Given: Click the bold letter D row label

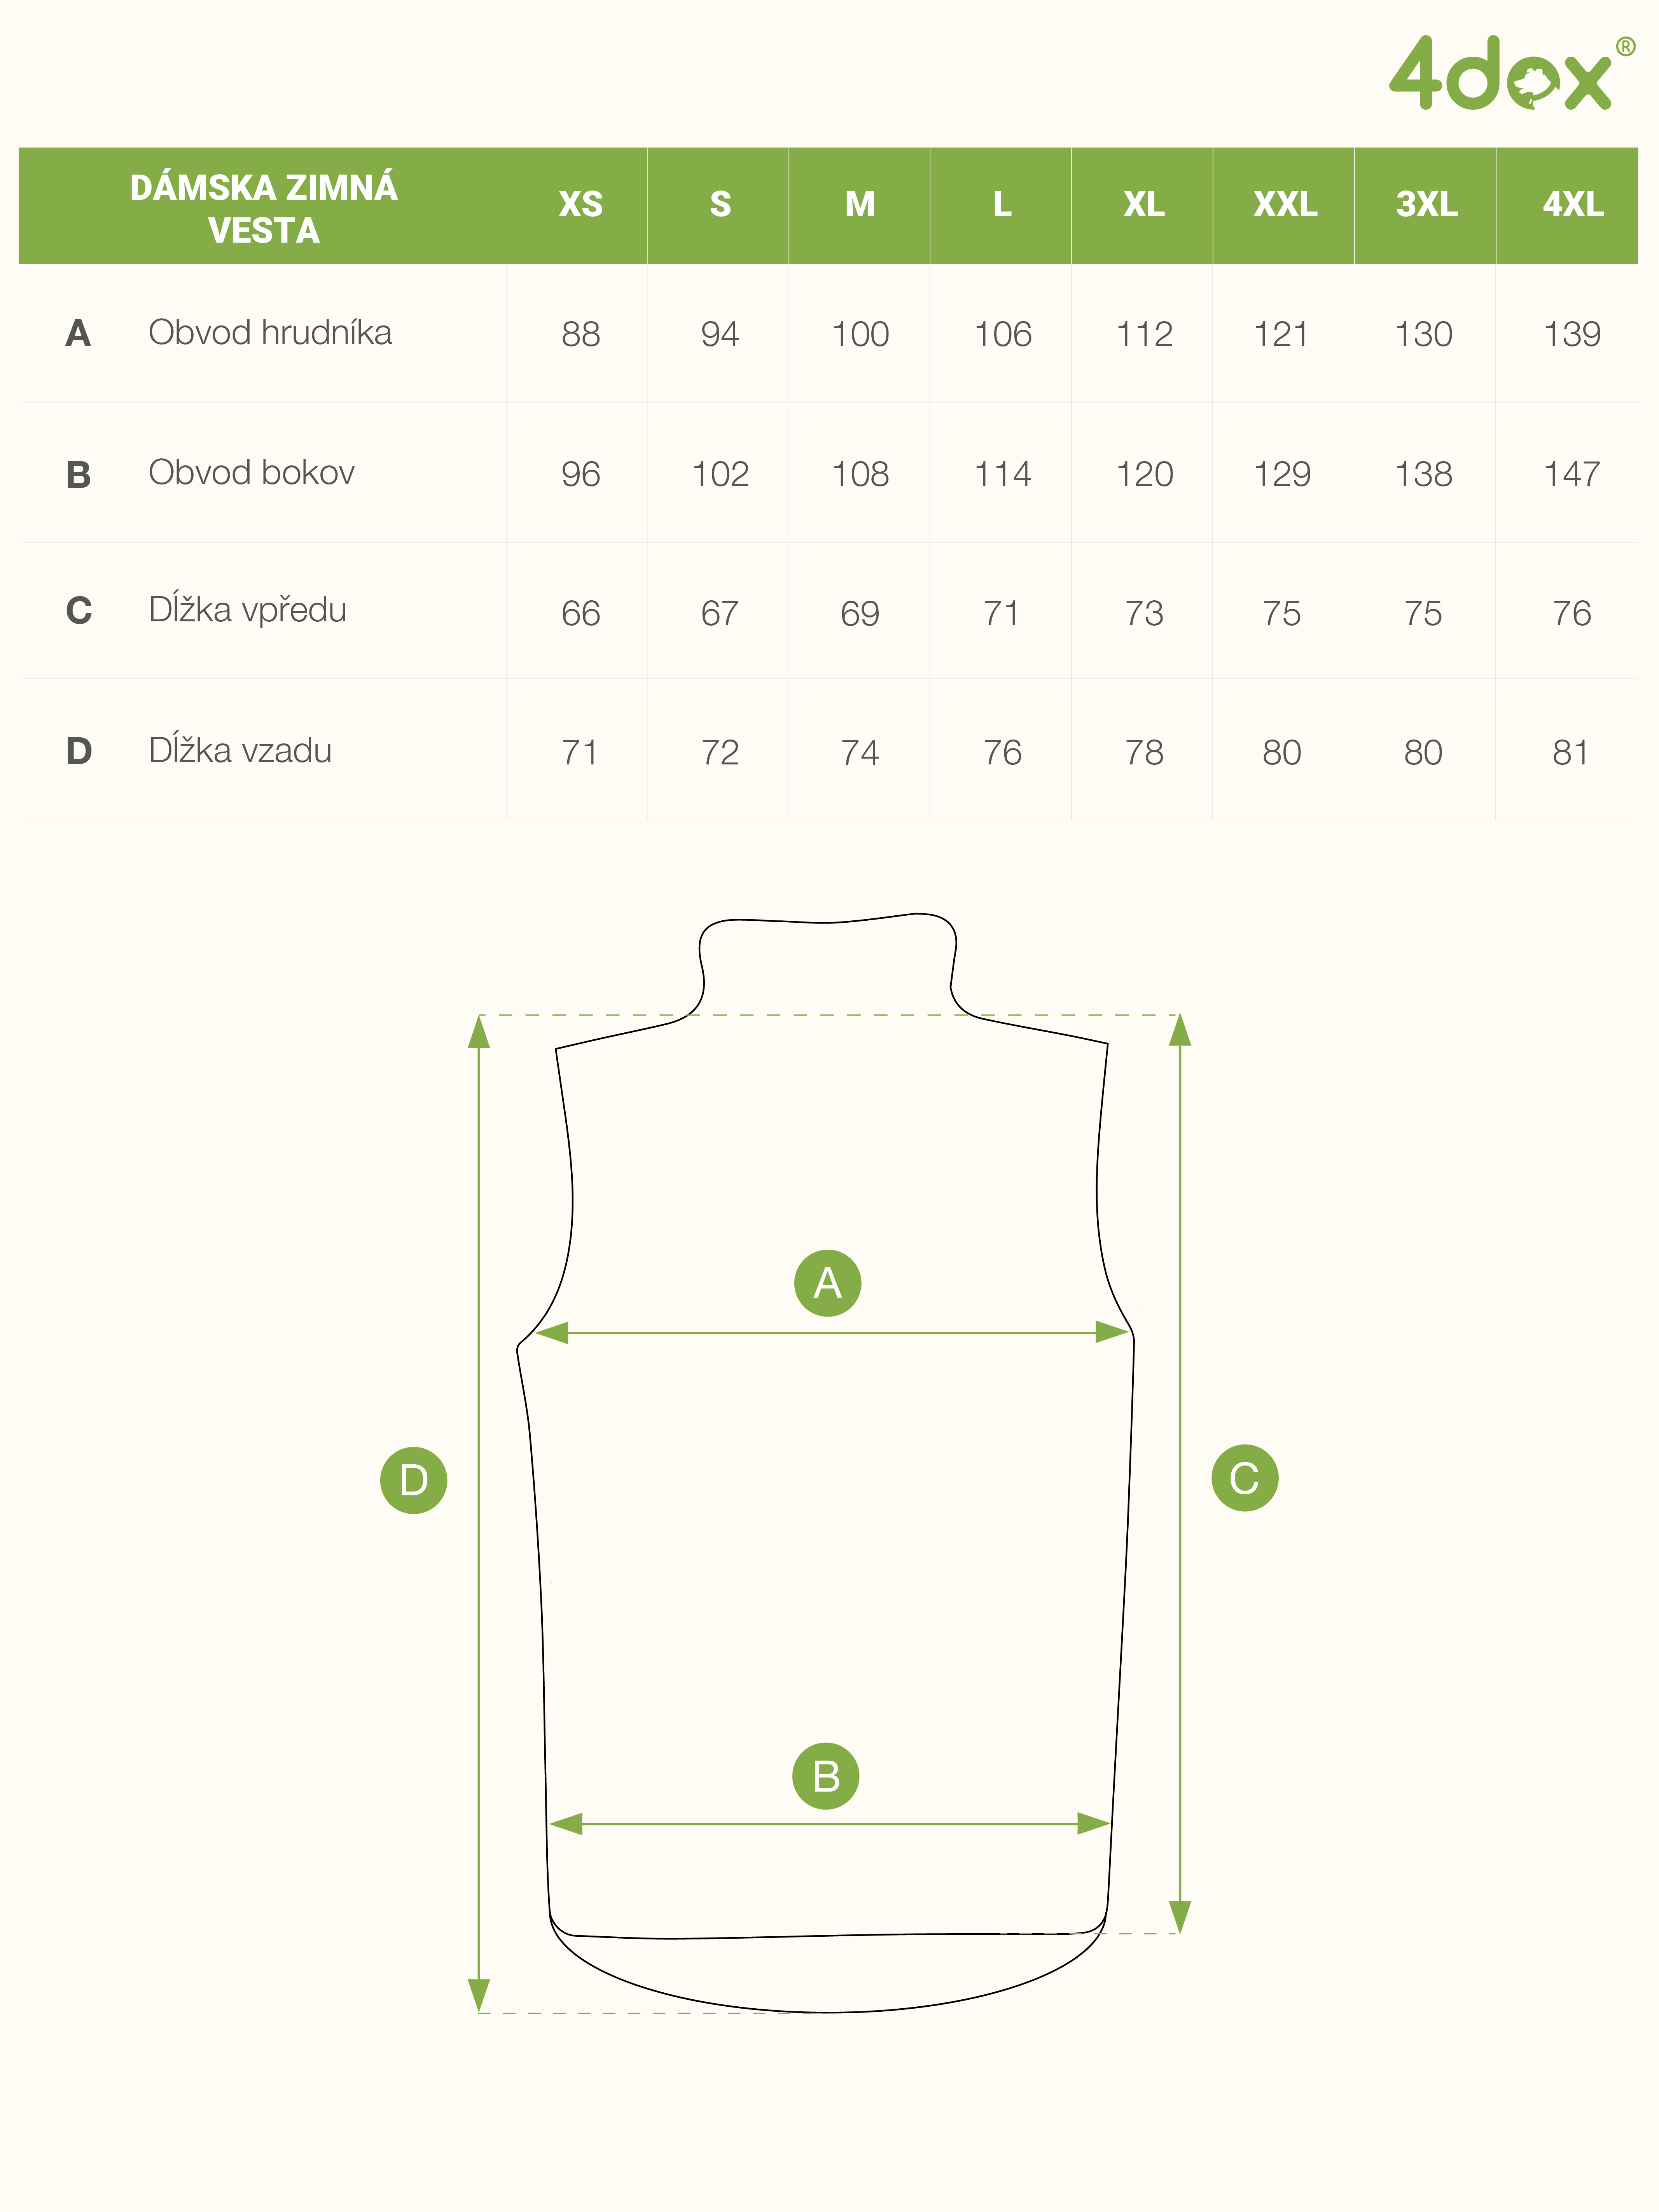Looking at the screenshot, I should pyautogui.click(x=78, y=751).
